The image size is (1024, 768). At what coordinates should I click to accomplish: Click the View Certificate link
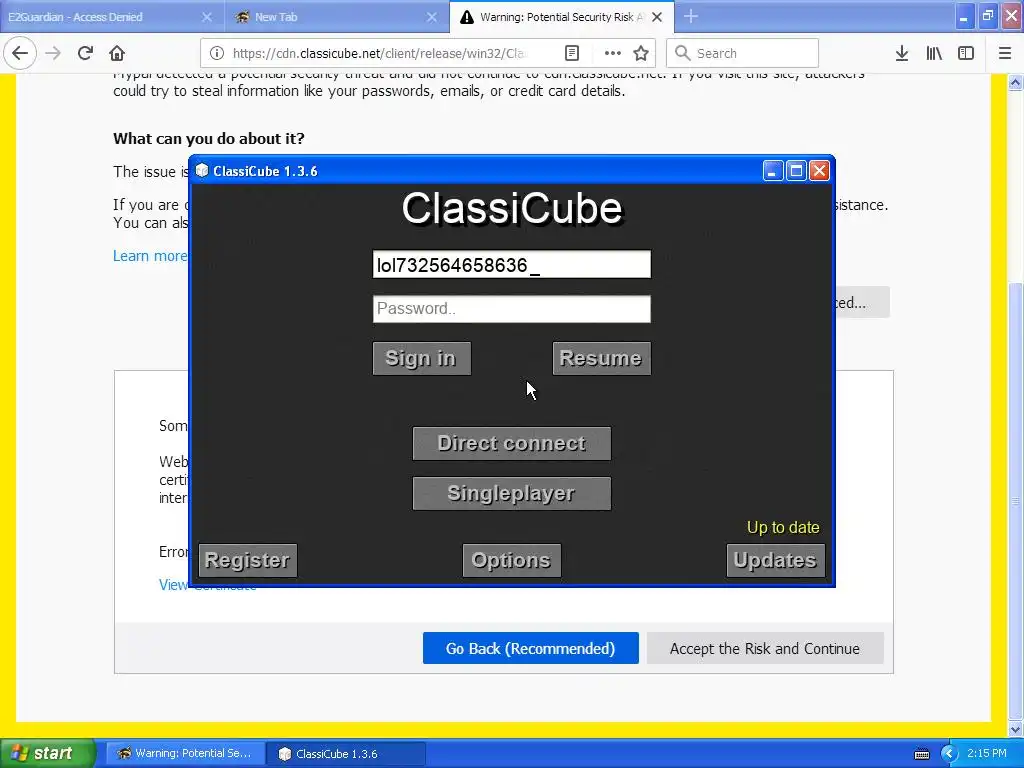point(206,584)
